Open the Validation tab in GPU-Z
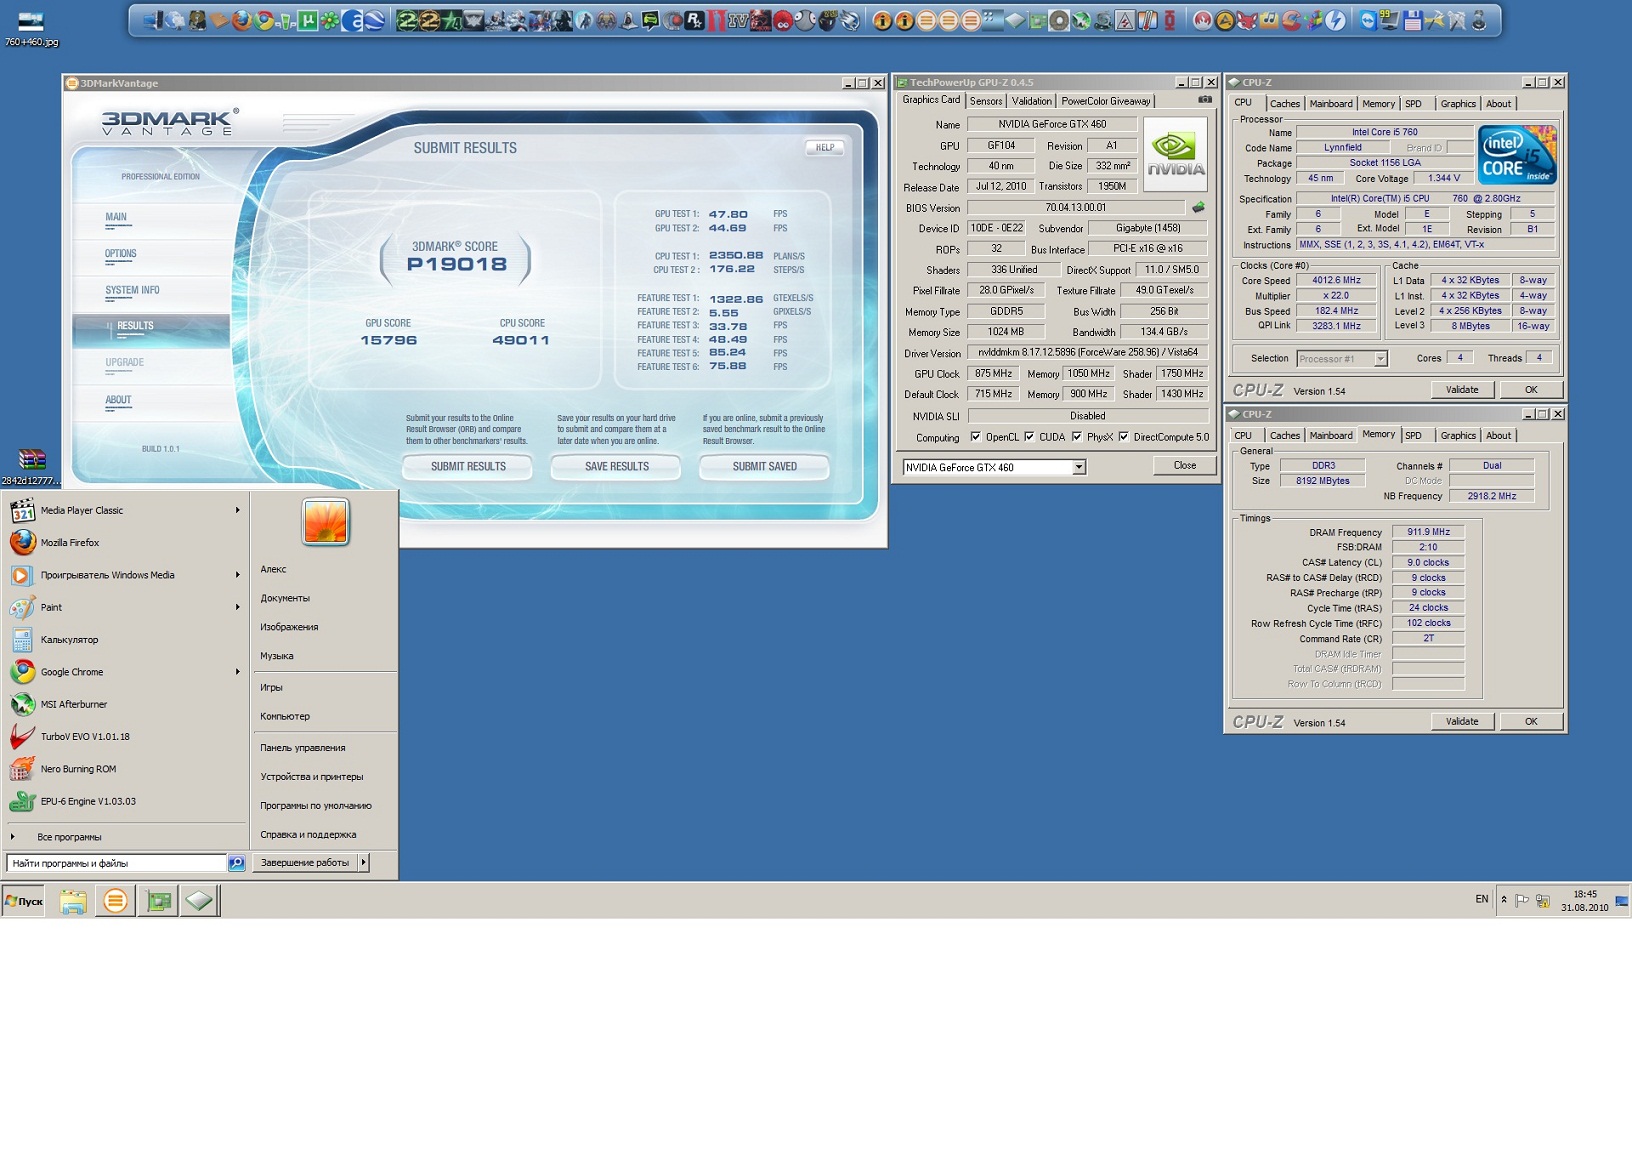 pos(1031,101)
